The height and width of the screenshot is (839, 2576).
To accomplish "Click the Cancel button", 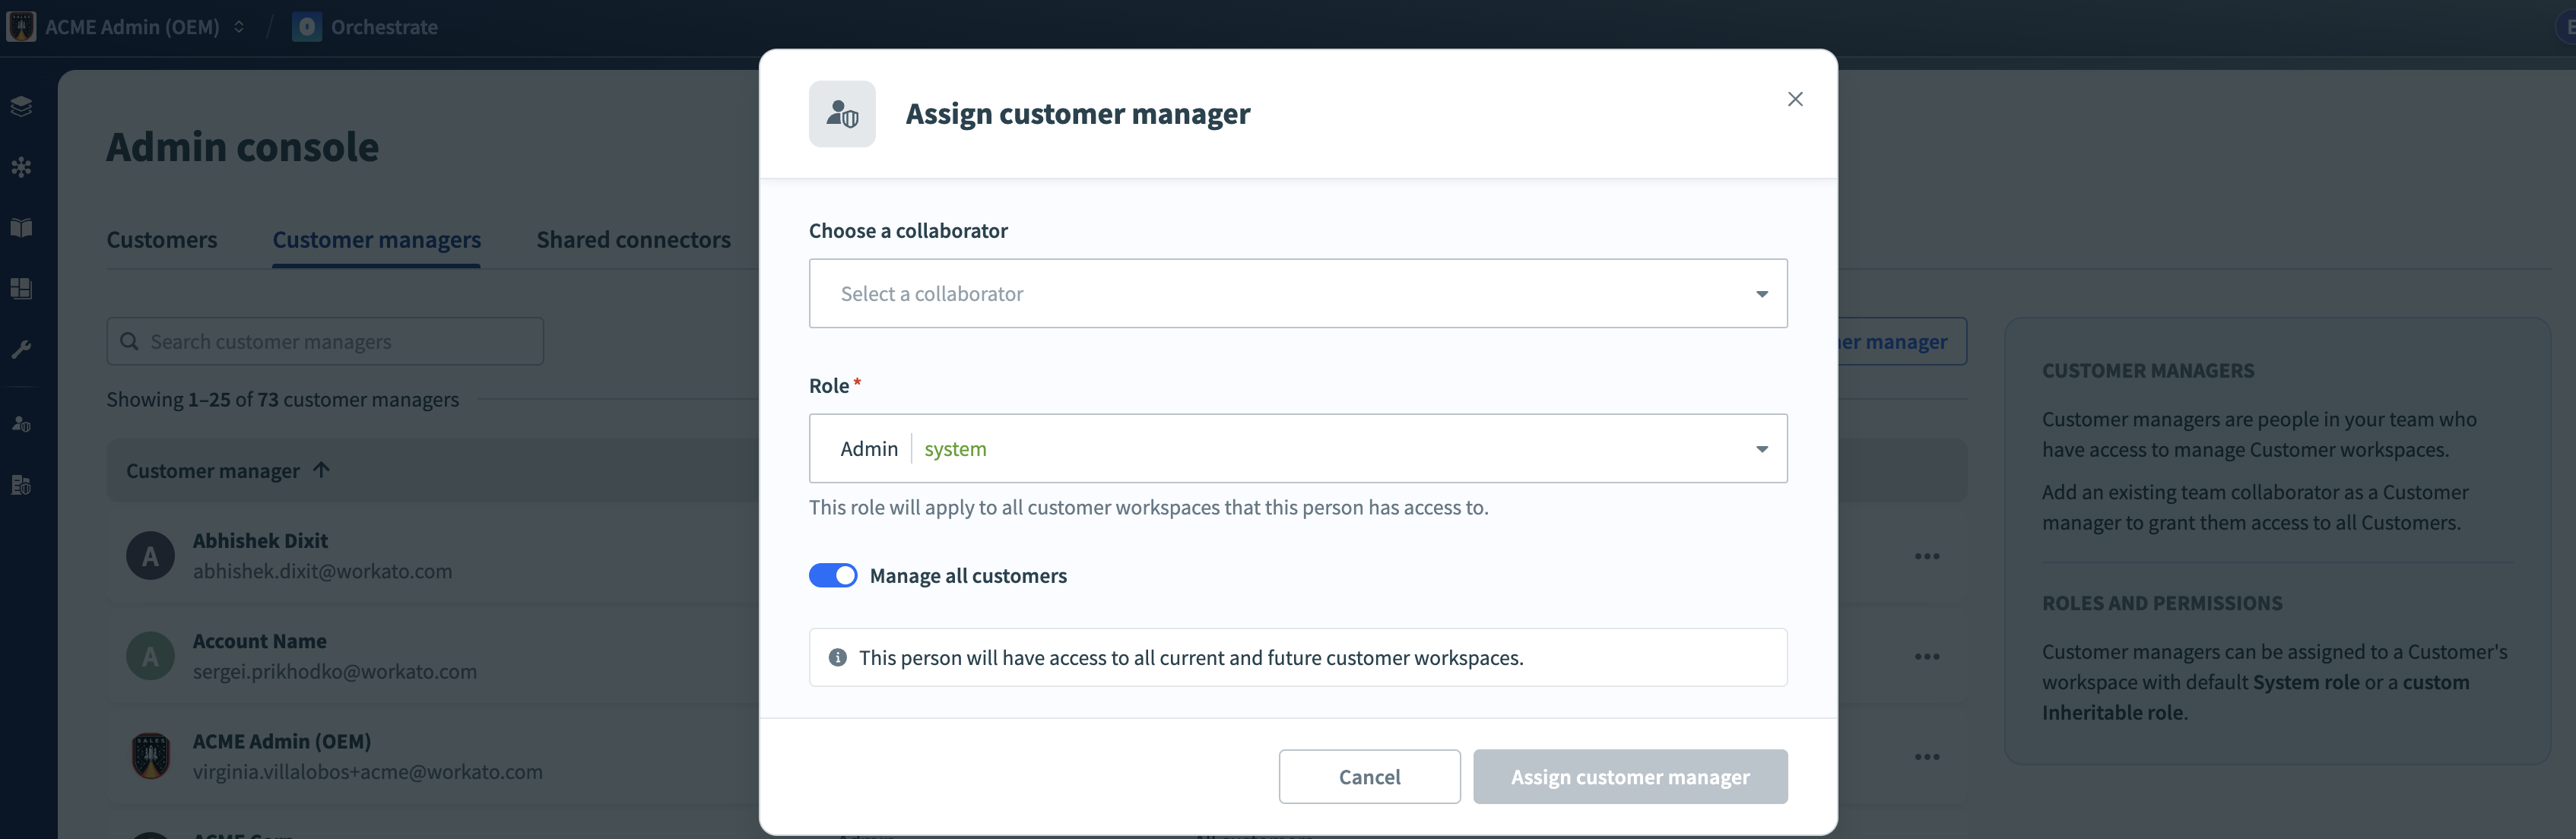I will click(x=1369, y=777).
